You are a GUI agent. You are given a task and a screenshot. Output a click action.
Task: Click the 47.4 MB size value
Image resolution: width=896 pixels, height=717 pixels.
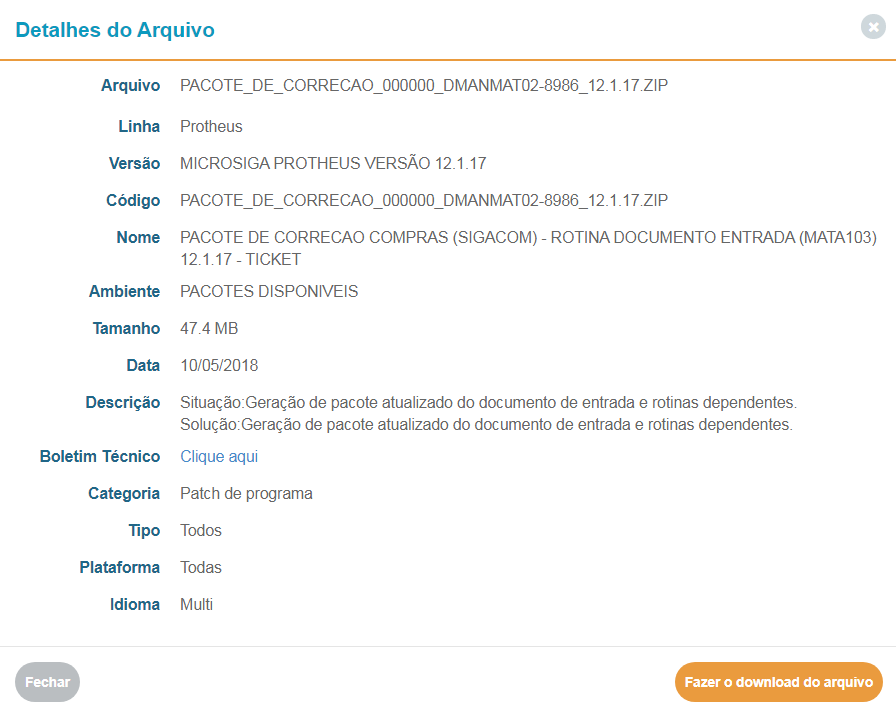(x=209, y=329)
